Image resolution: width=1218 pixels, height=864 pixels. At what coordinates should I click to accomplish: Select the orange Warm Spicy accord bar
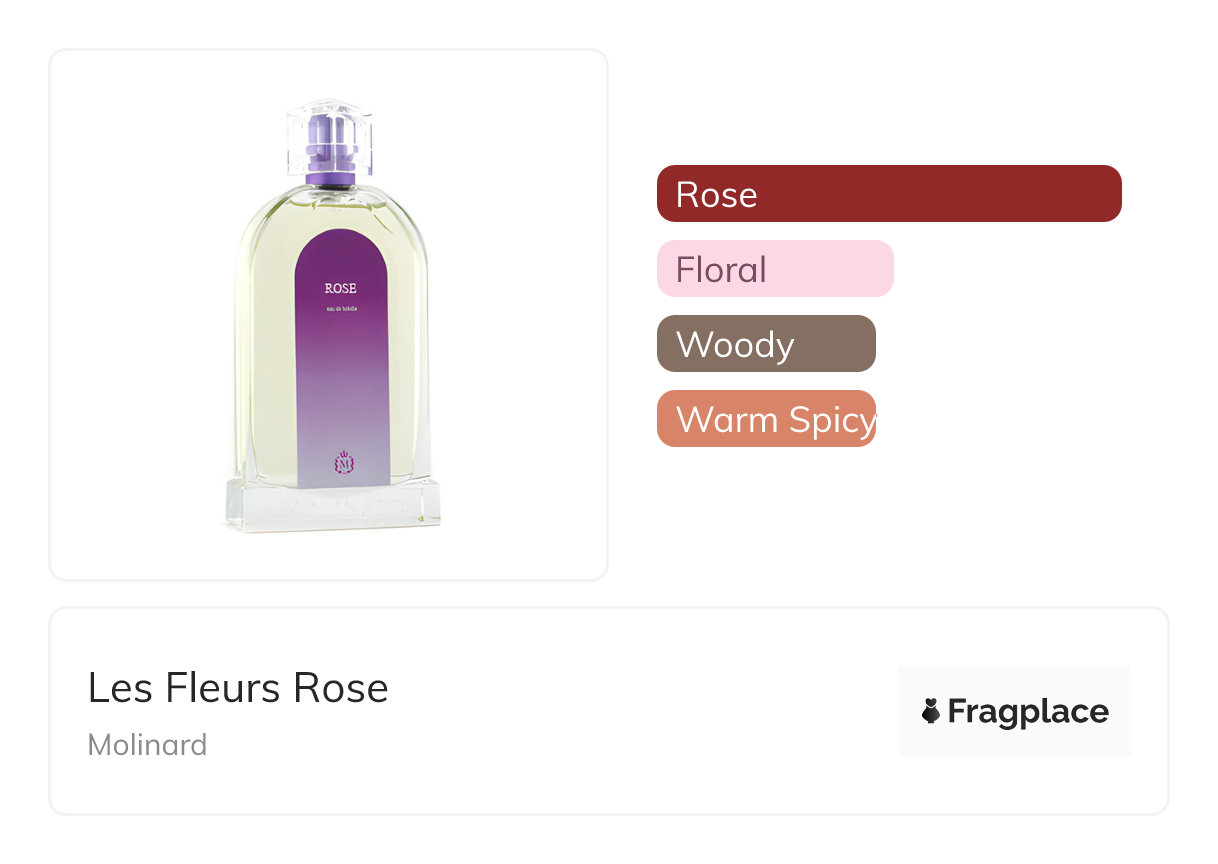(766, 419)
